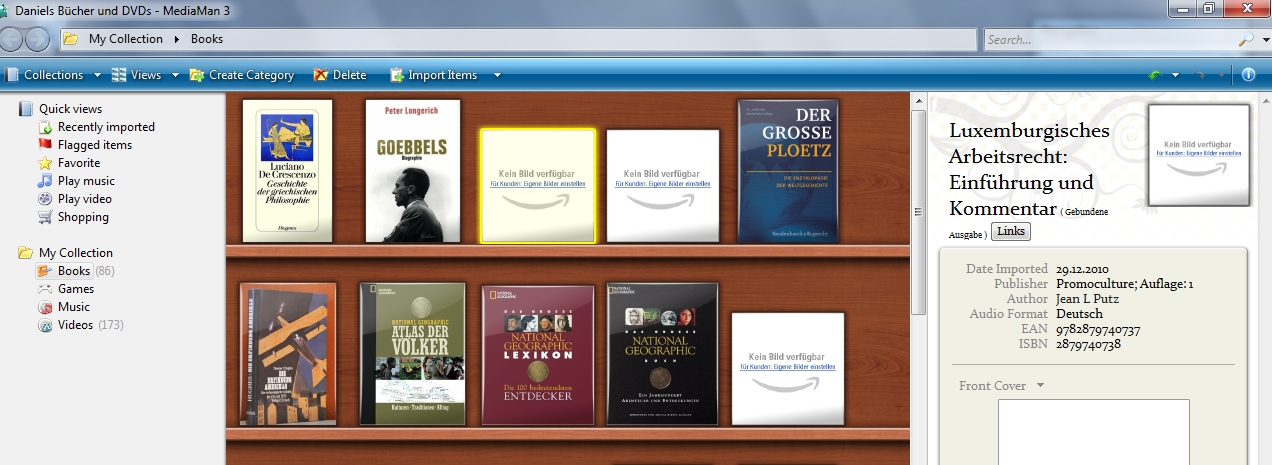This screenshot has width=1272, height=465.
Task: Open Shopping quick view
Action: point(83,217)
